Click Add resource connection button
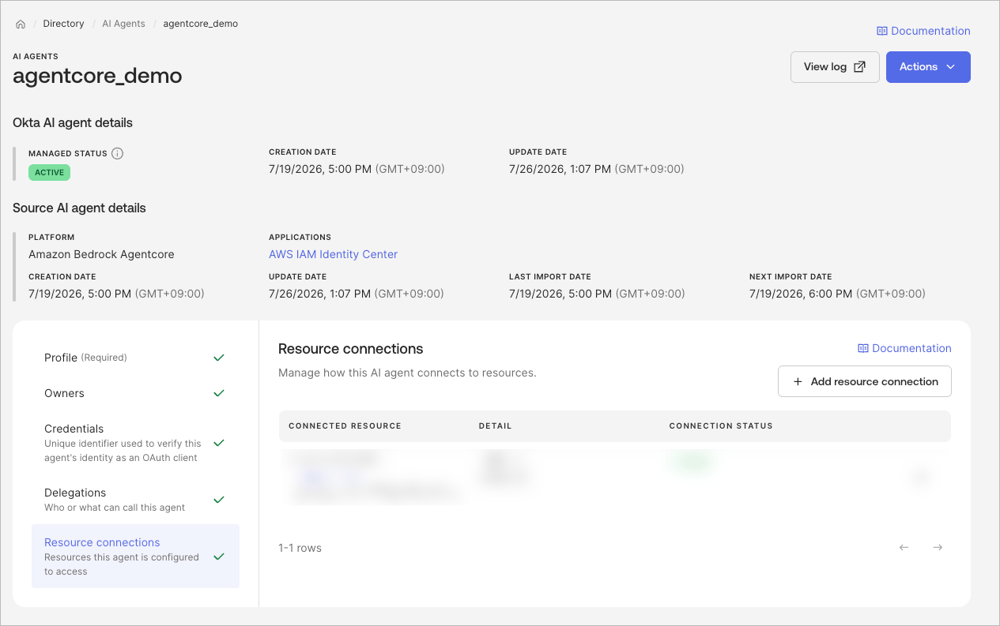Viewport: 1000px width, 626px height. click(864, 381)
